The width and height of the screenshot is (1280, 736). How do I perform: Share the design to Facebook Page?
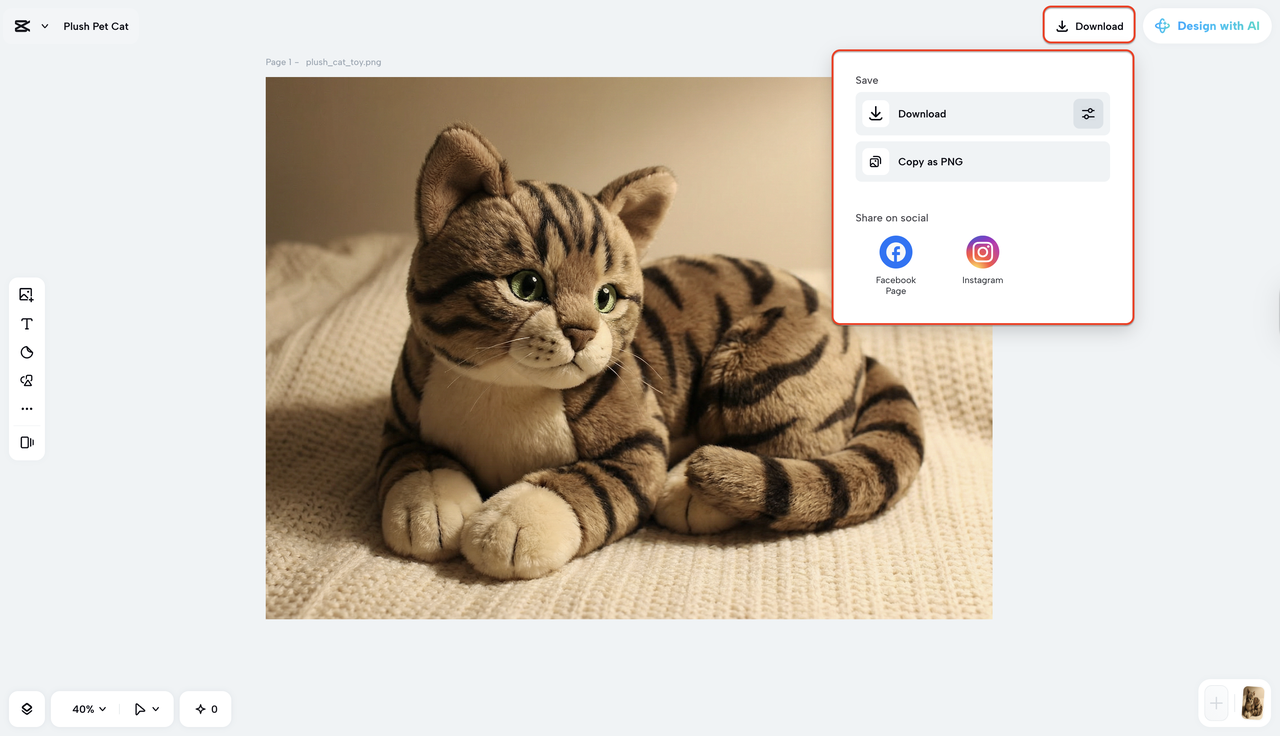click(x=895, y=252)
